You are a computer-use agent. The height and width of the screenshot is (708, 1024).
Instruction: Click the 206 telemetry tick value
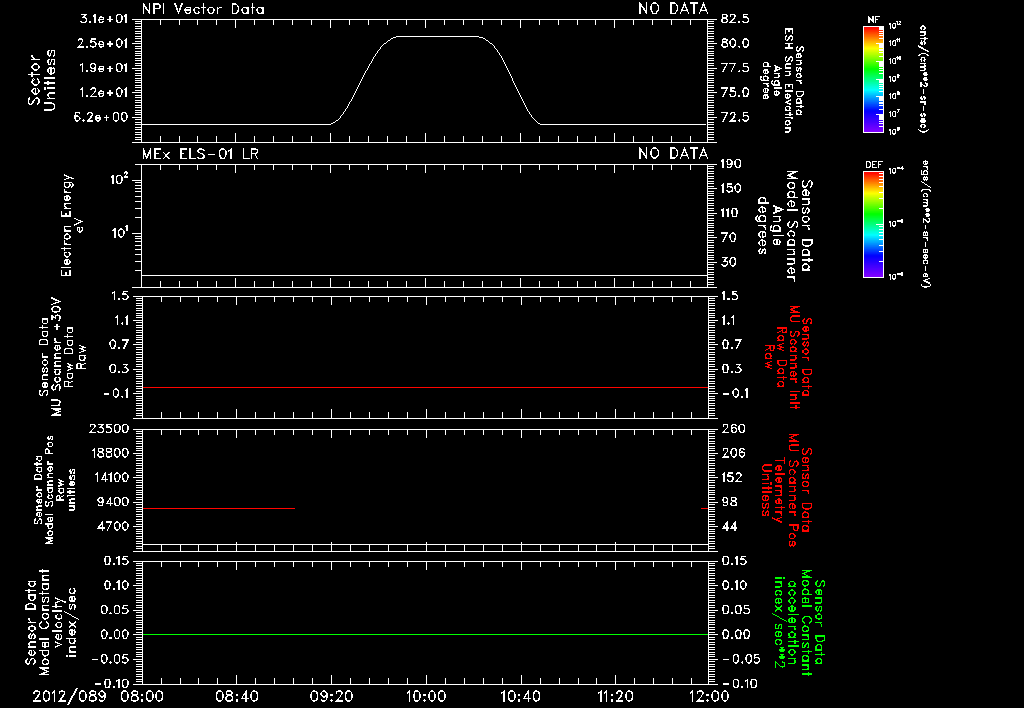click(733, 453)
